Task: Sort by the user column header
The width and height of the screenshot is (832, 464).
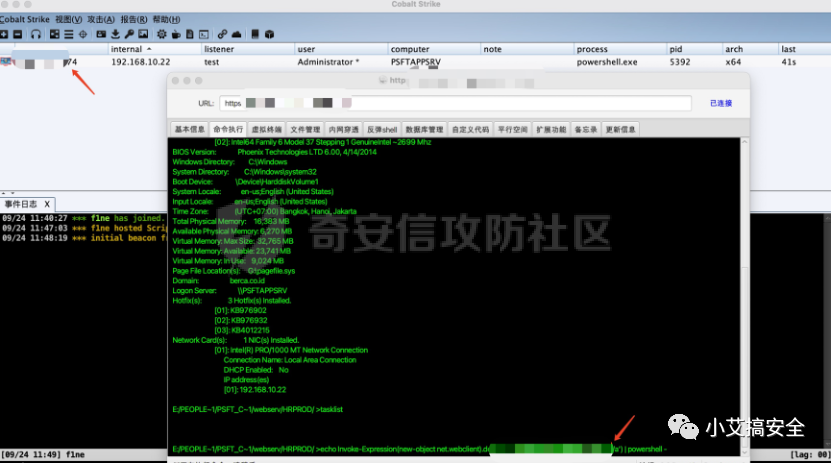Action: coord(341,49)
